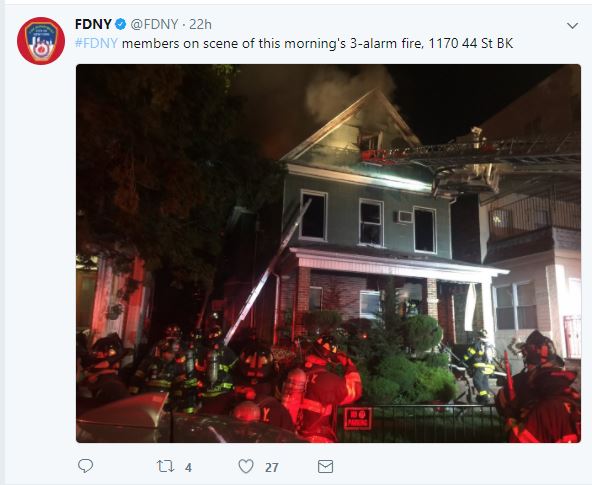Send via direct message envelope icon
The image size is (592, 485).
tap(325, 467)
